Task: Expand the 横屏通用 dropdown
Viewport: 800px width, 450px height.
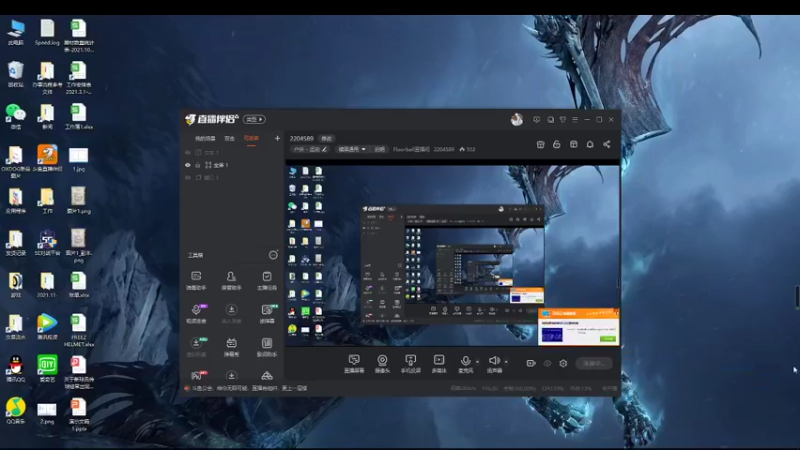Action: (x=352, y=149)
